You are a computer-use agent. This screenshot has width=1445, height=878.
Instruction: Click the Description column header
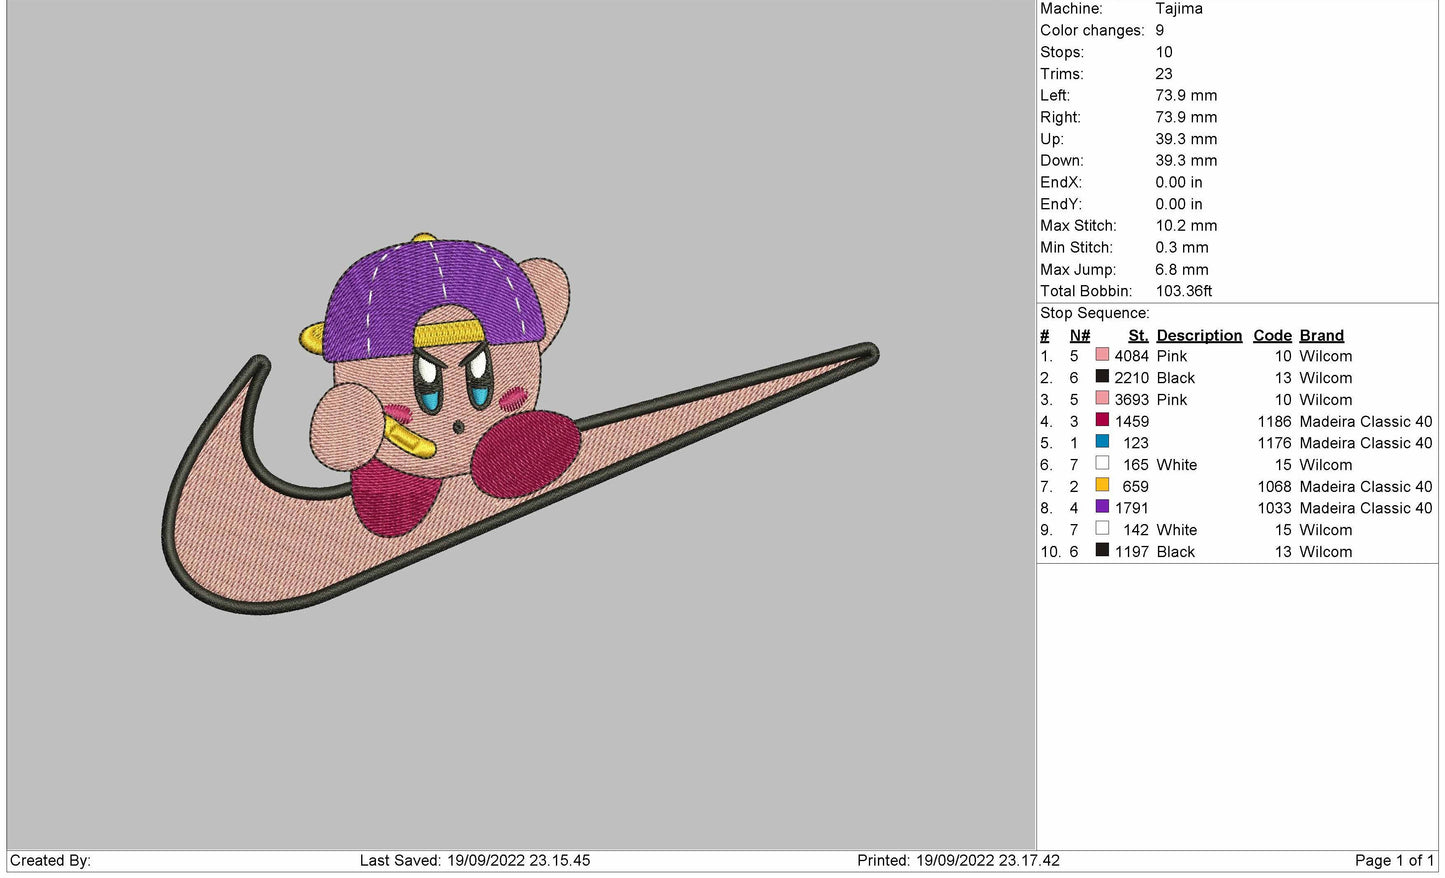[x=1199, y=336]
